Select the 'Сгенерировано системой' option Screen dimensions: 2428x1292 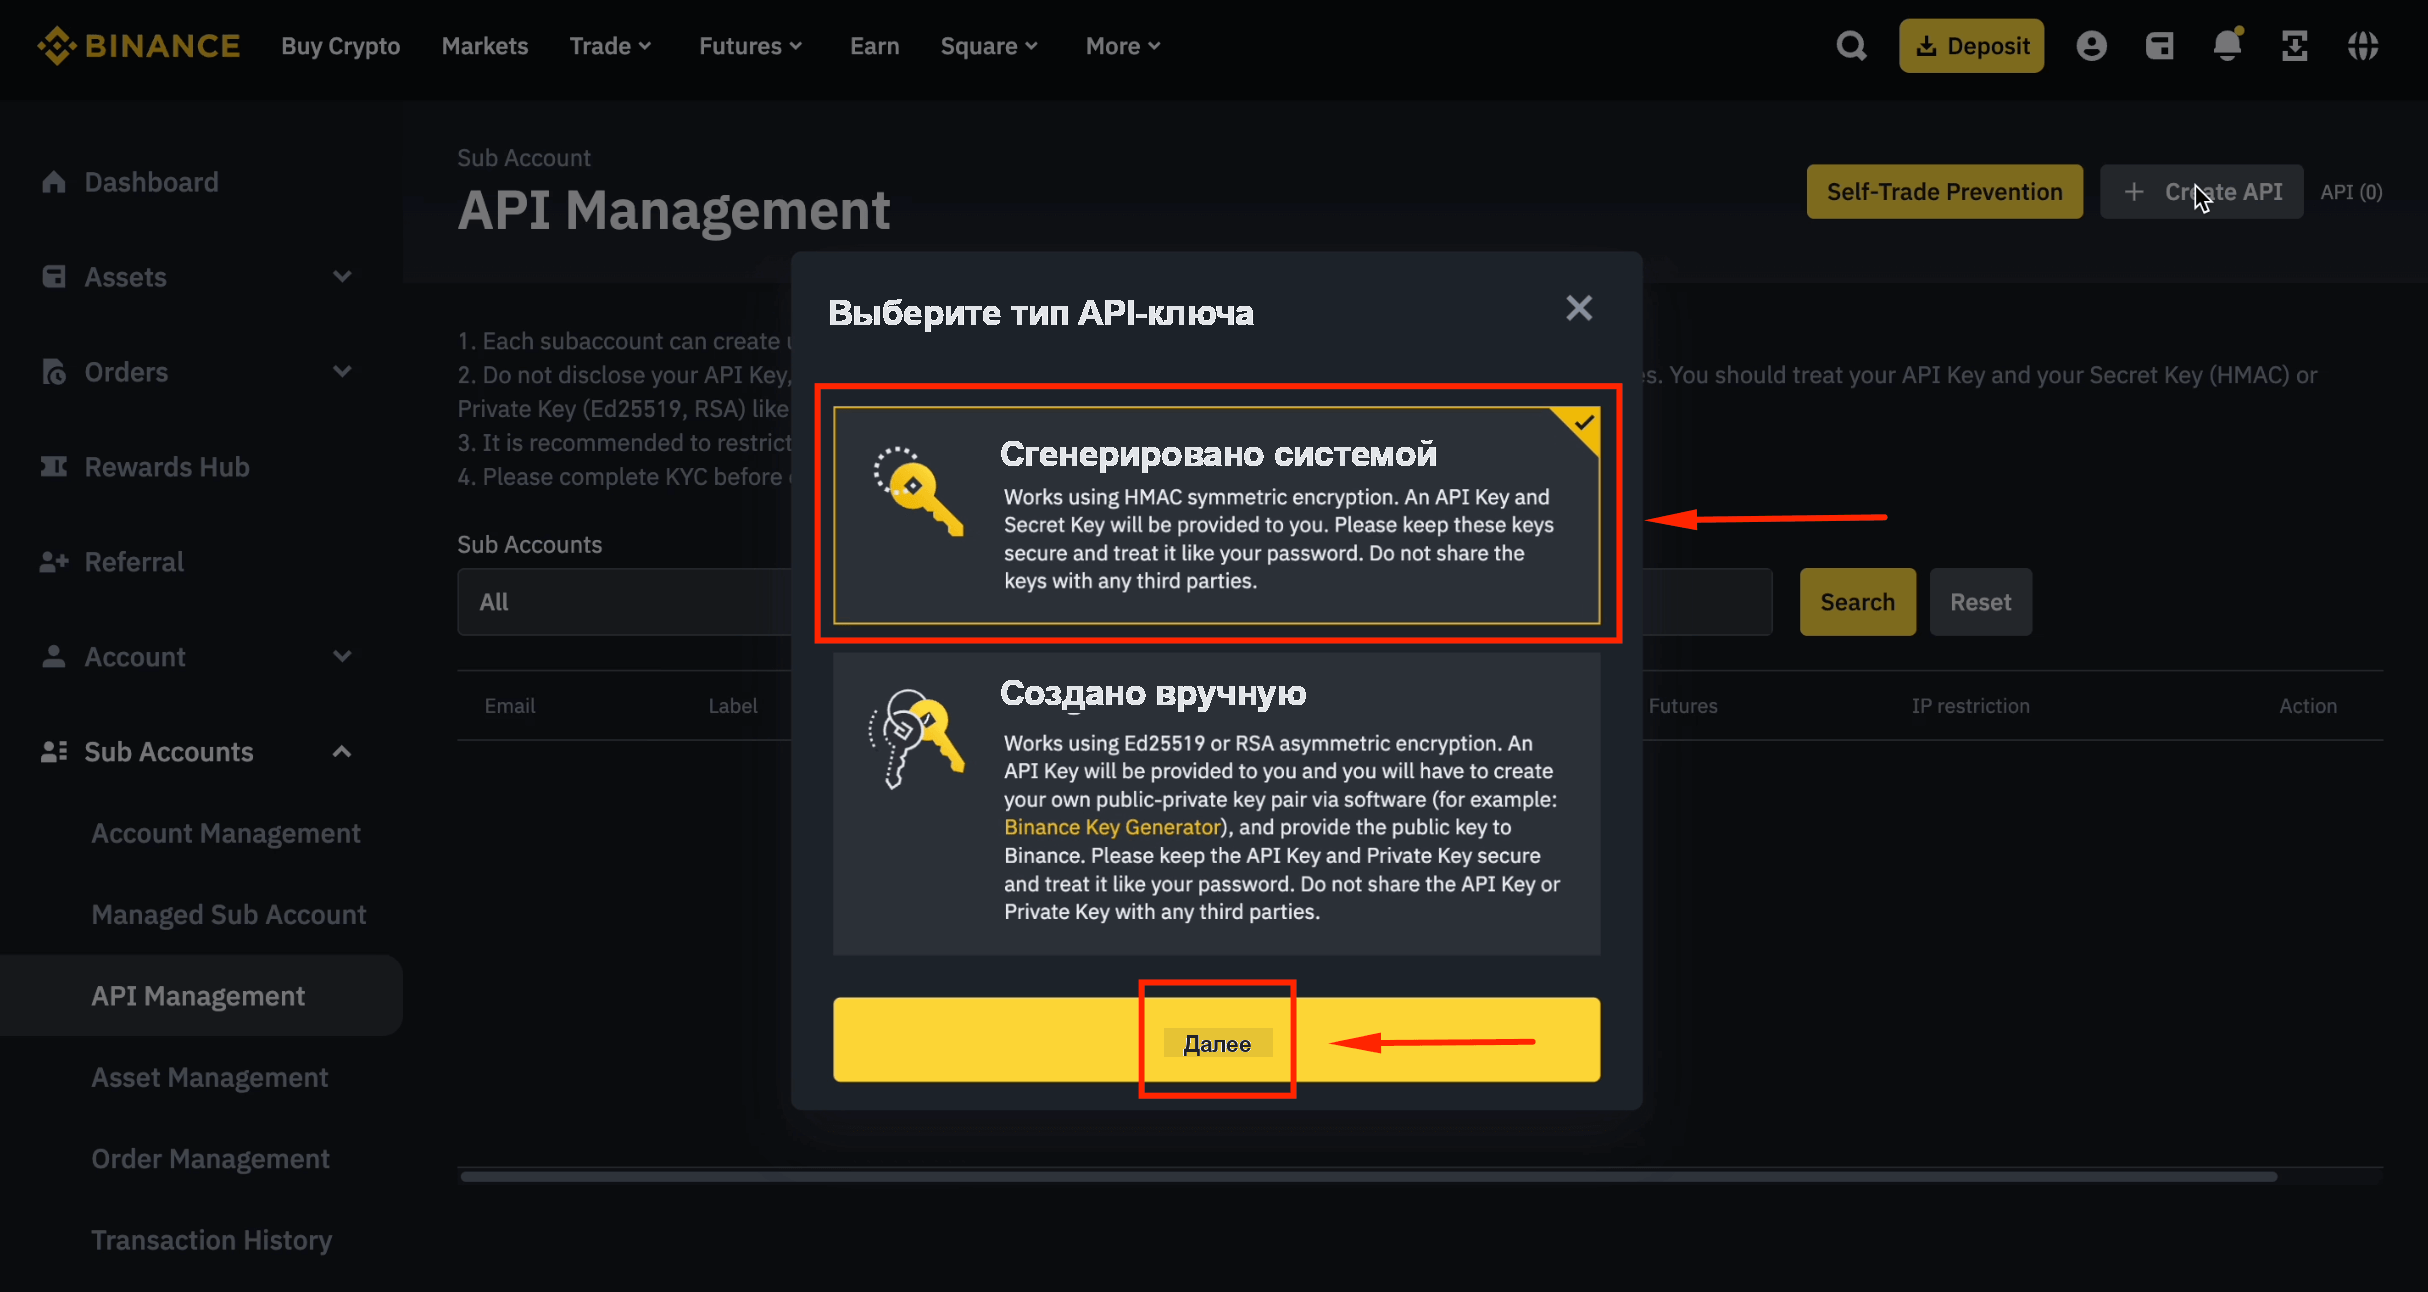[1217, 515]
